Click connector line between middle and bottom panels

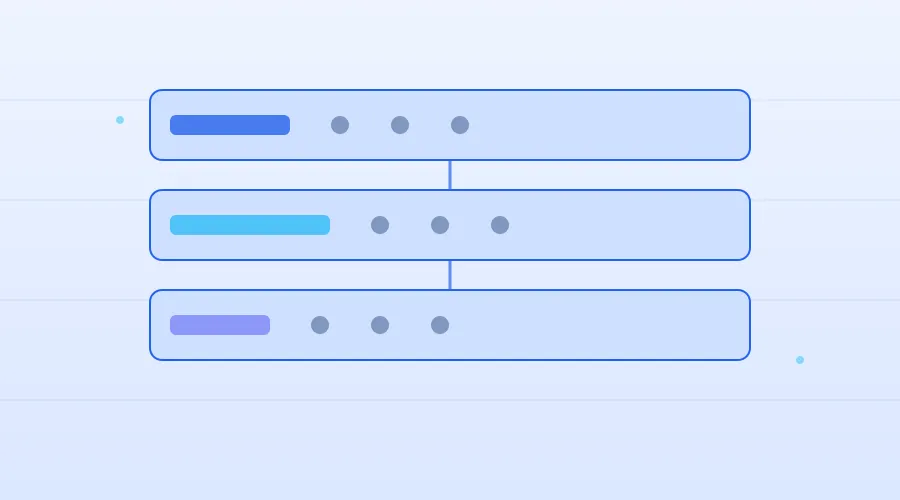tap(450, 275)
